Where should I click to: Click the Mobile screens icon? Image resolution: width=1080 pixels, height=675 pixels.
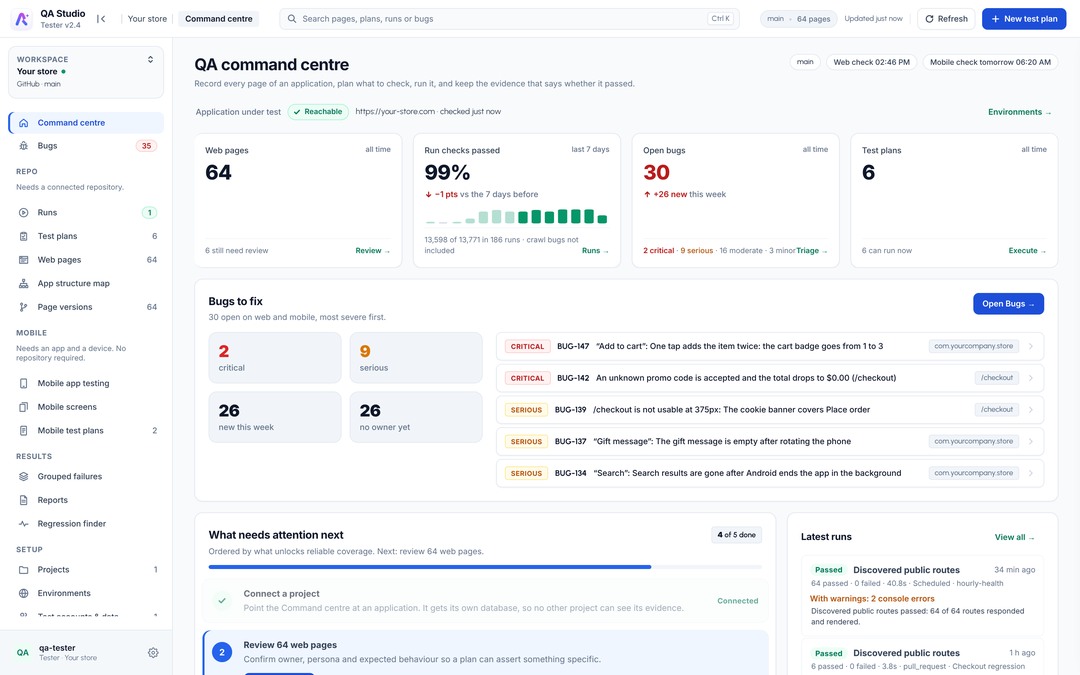coord(23,407)
